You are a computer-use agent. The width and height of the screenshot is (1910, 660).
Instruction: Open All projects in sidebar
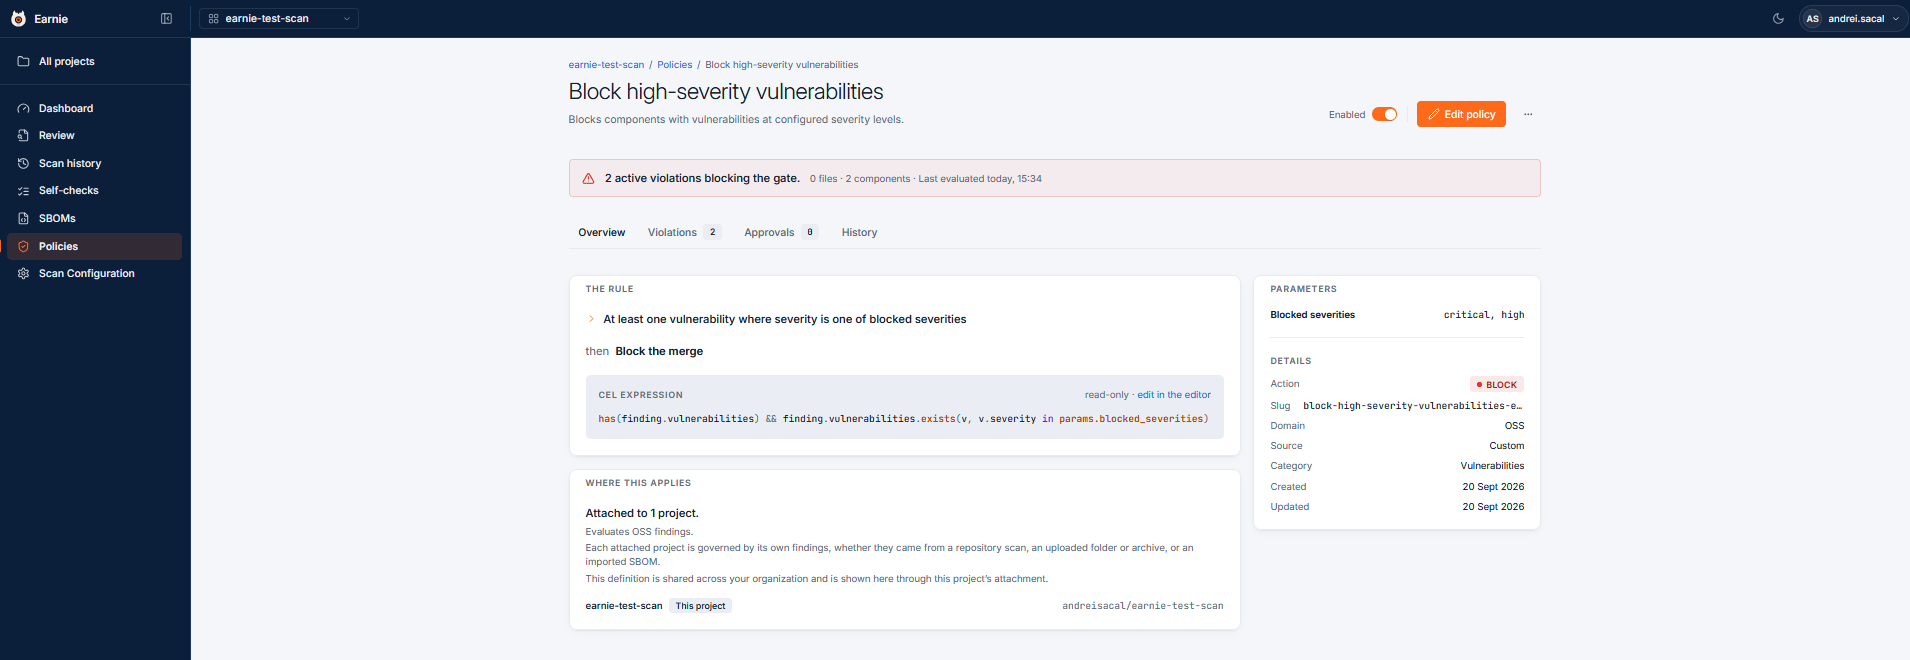point(95,61)
